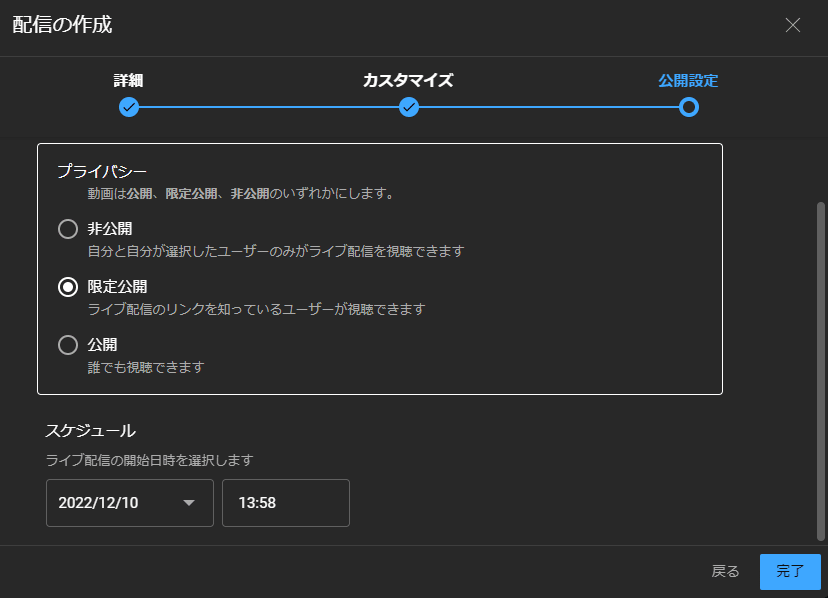Open the 詳細 step label
The height and width of the screenshot is (598, 828).
(x=128, y=80)
